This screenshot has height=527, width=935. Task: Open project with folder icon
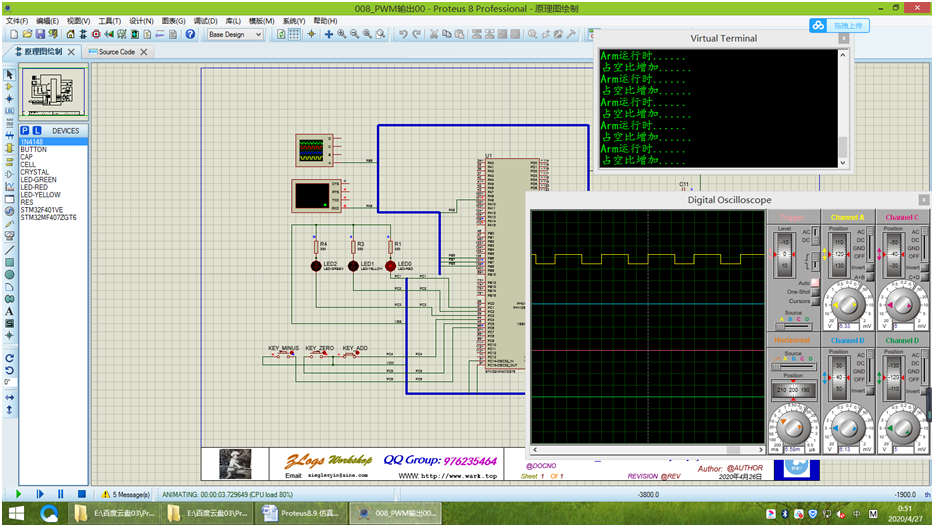pyautogui.click(x=27, y=35)
